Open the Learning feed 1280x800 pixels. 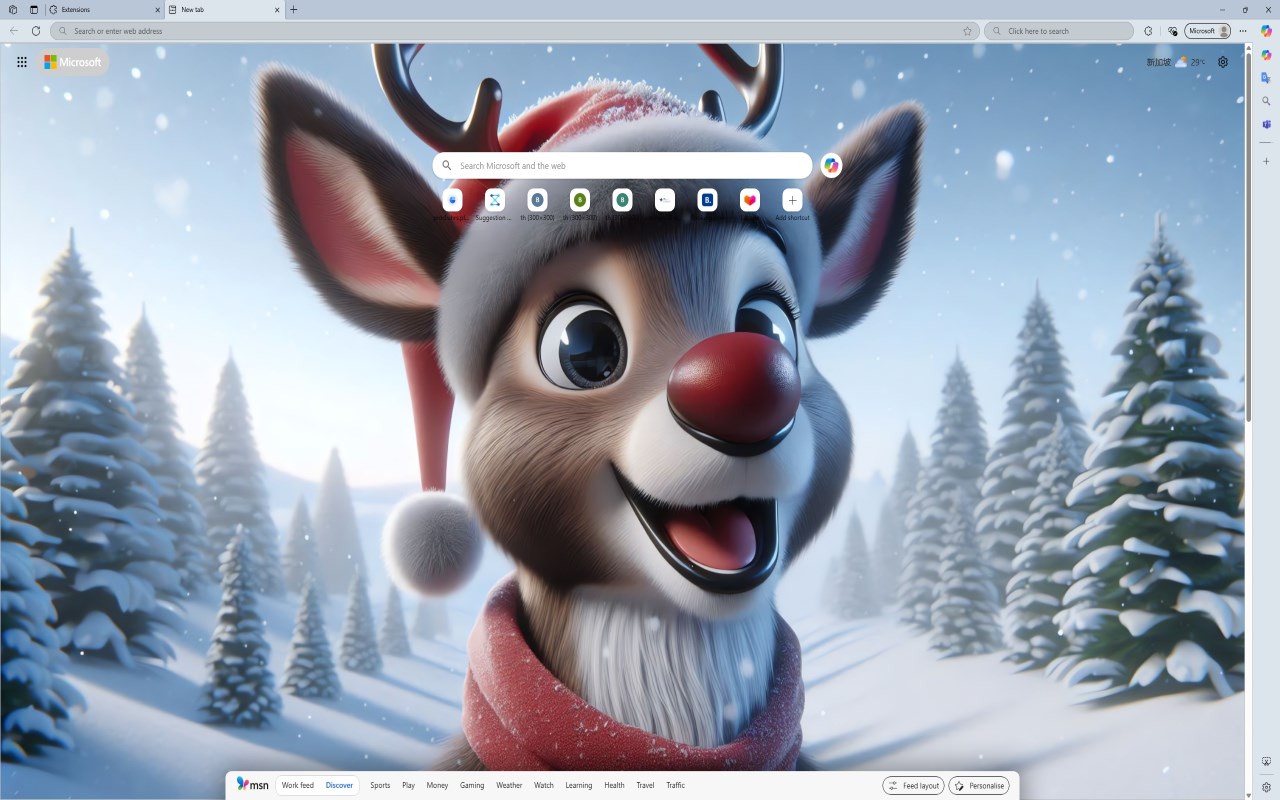[578, 785]
